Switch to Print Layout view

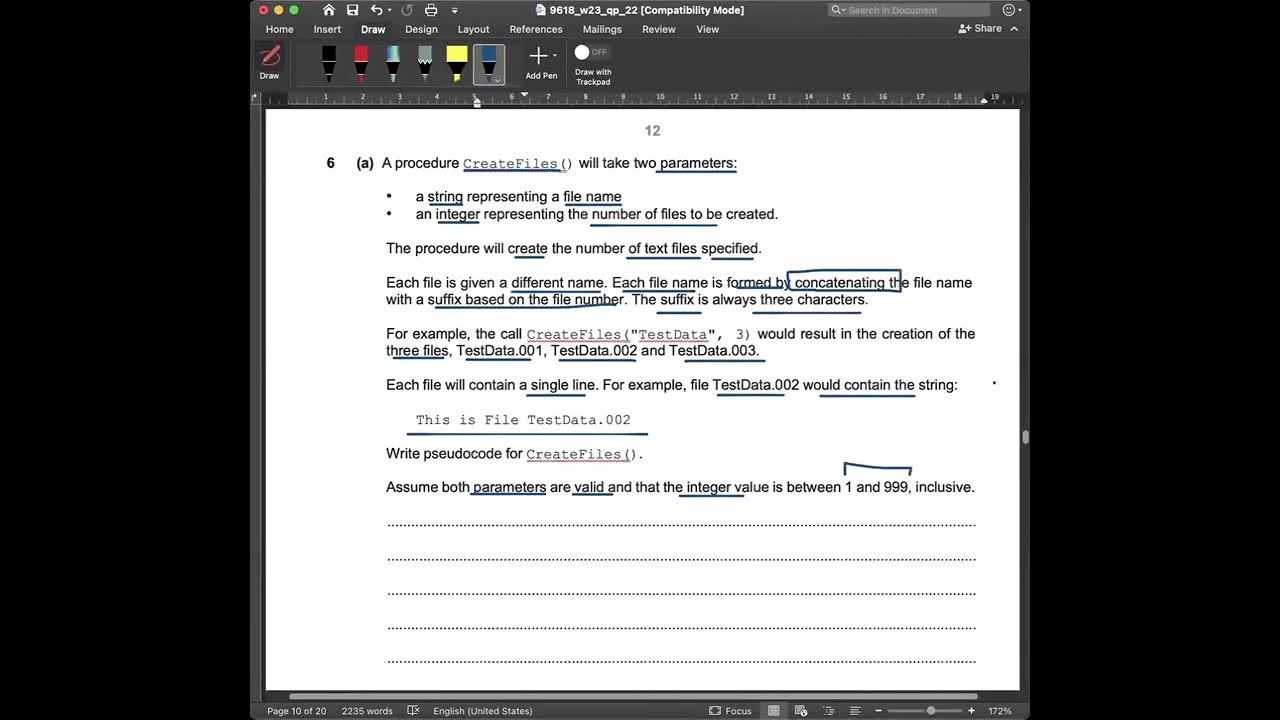[x=773, y=711]
